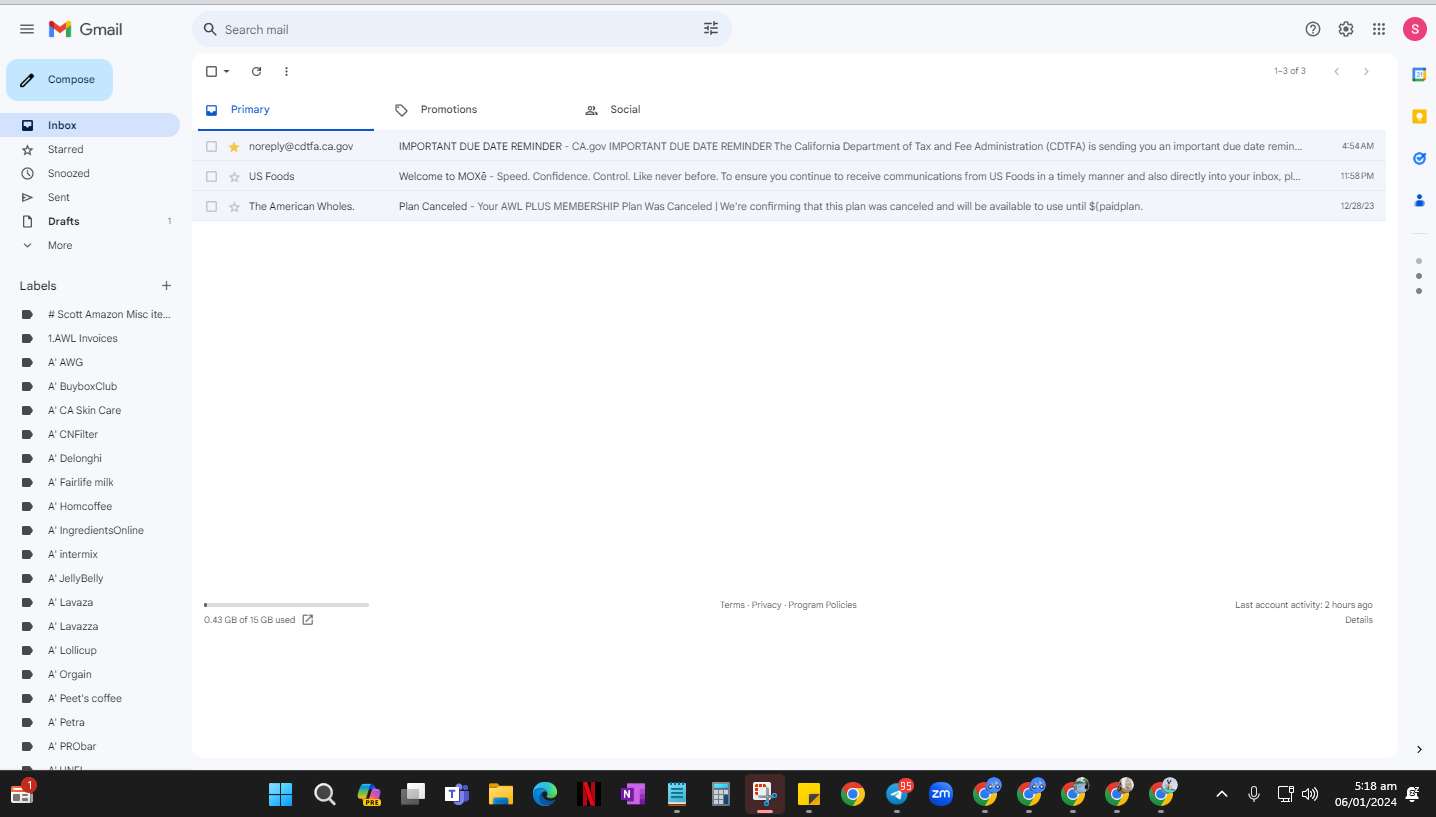Switch to the Primary tab
The height and width of the screenshot is (817, 1436).
285,110
